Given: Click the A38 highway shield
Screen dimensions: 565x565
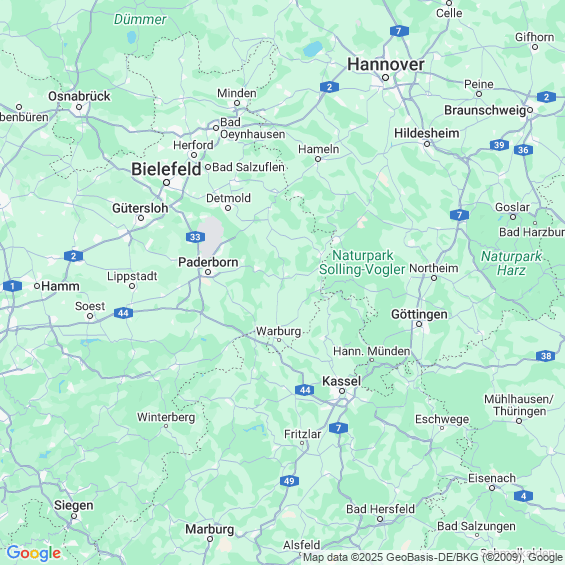Looking at the screenshot, I should click(x=546, y=356).
